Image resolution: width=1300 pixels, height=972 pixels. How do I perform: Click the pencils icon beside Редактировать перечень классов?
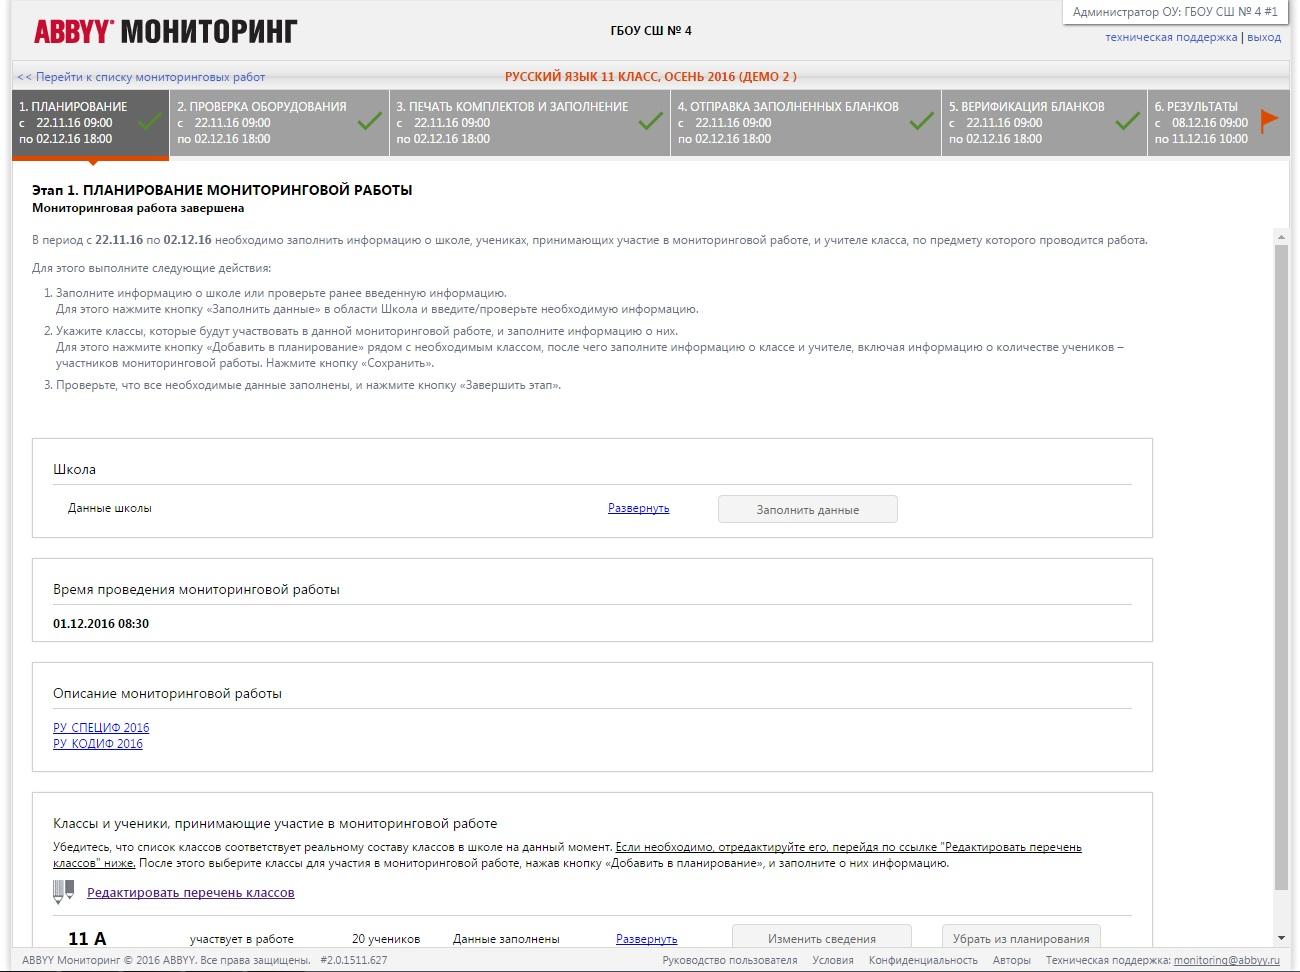[x=64, y=892]
